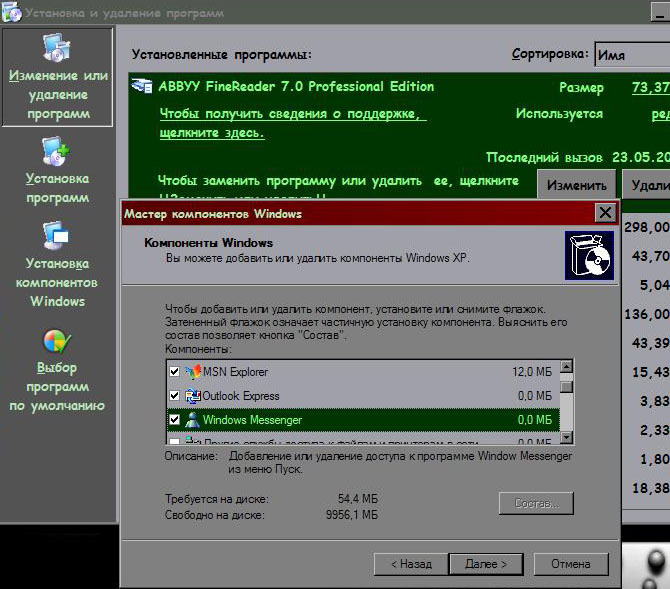This screenshot has width=670, height=589.
Task: Click MSN Explorer size 12,0 МБ
Action: point(532,372)
